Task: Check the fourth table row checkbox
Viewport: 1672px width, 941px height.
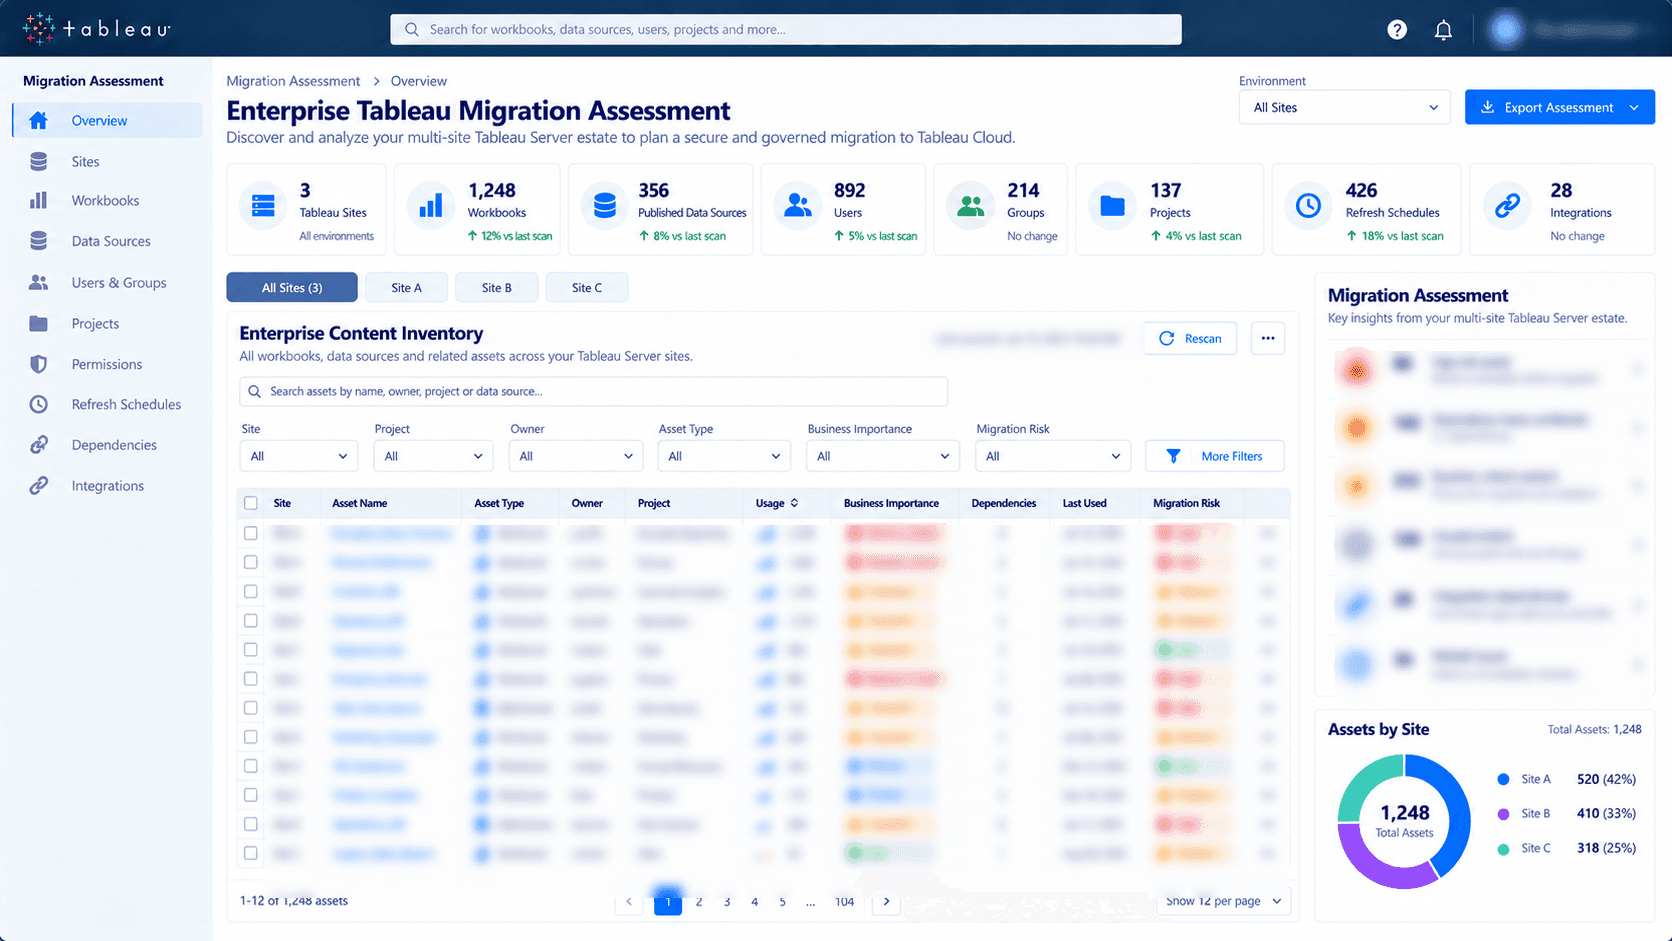Action: coord(251,620)
